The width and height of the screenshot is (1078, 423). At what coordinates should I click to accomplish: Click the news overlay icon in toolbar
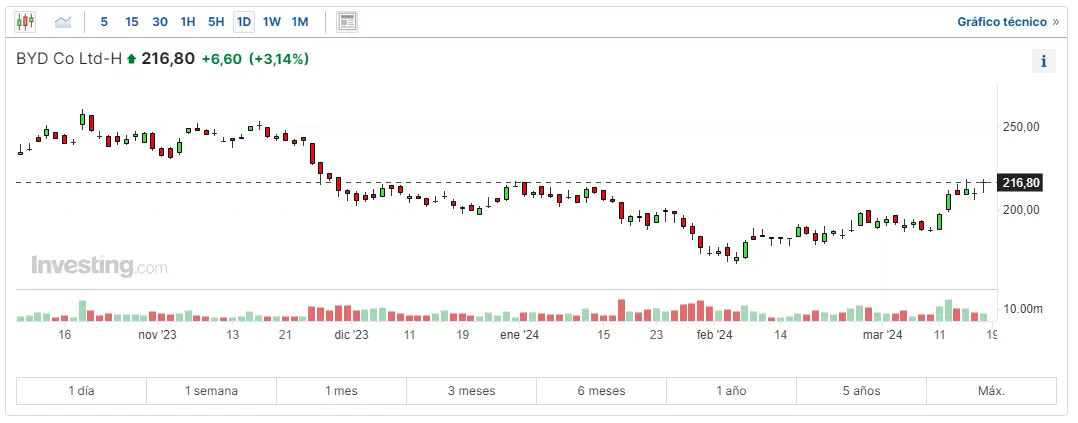pyautogui.click(x=347, y=21)
